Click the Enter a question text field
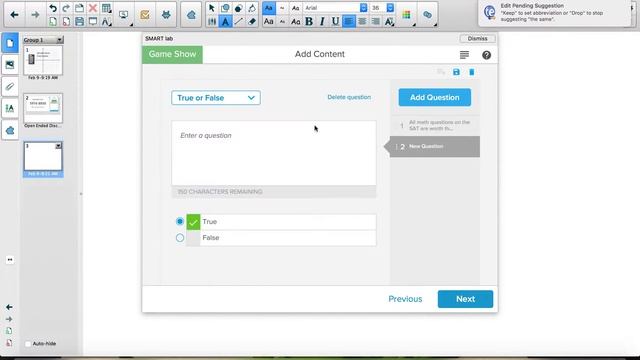 pyautogui.click(x=274, y=153)
